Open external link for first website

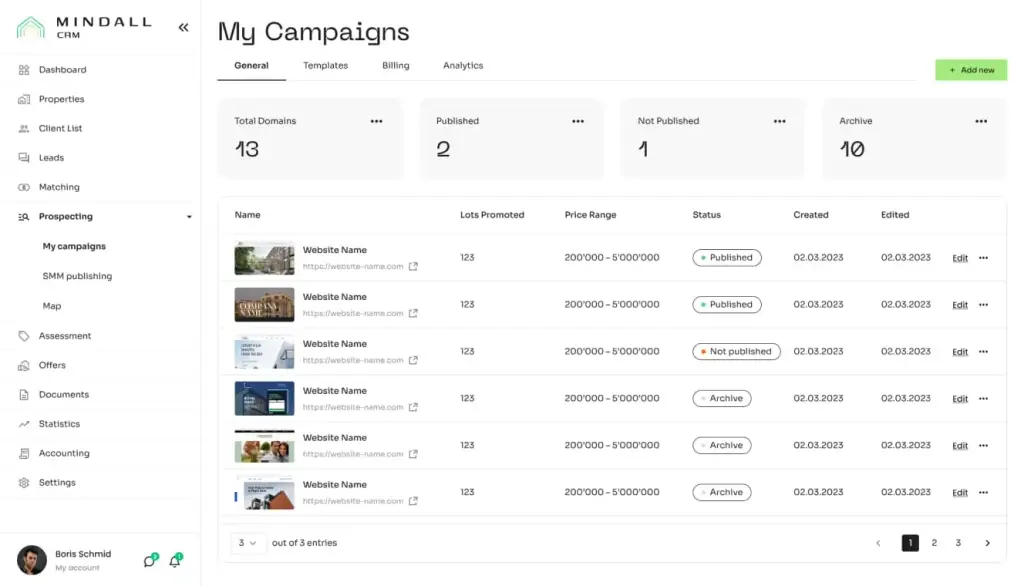click(x=413, y=267)
